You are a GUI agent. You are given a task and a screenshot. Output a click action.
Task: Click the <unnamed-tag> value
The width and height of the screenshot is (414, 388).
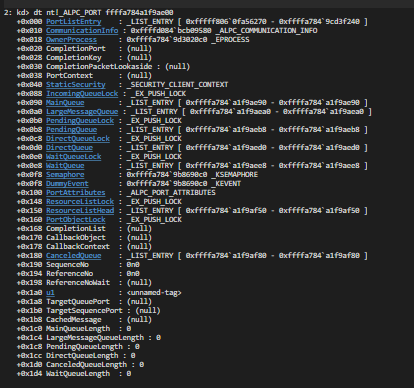[x=154, y=293]
